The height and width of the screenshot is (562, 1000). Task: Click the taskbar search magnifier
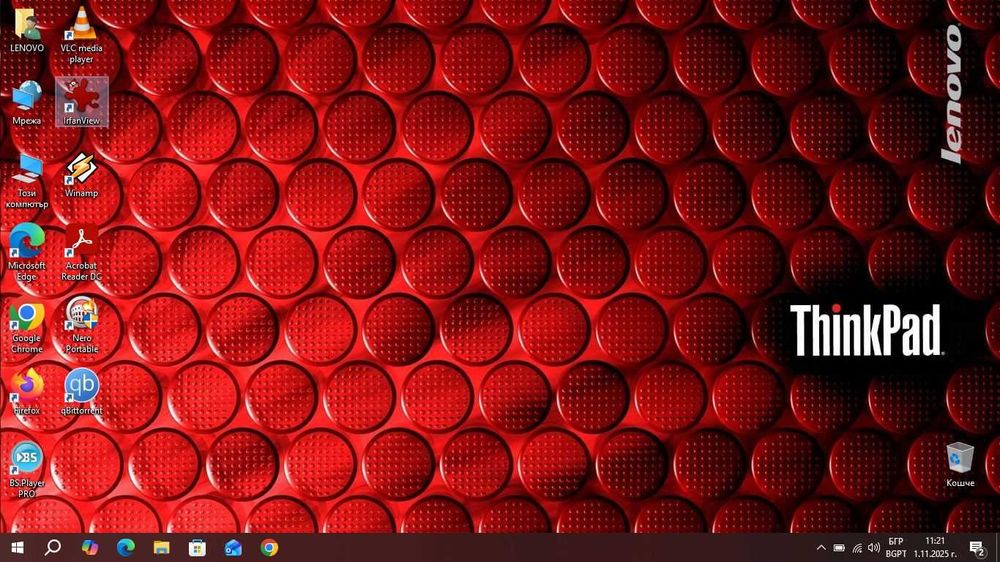coord(53,547)
